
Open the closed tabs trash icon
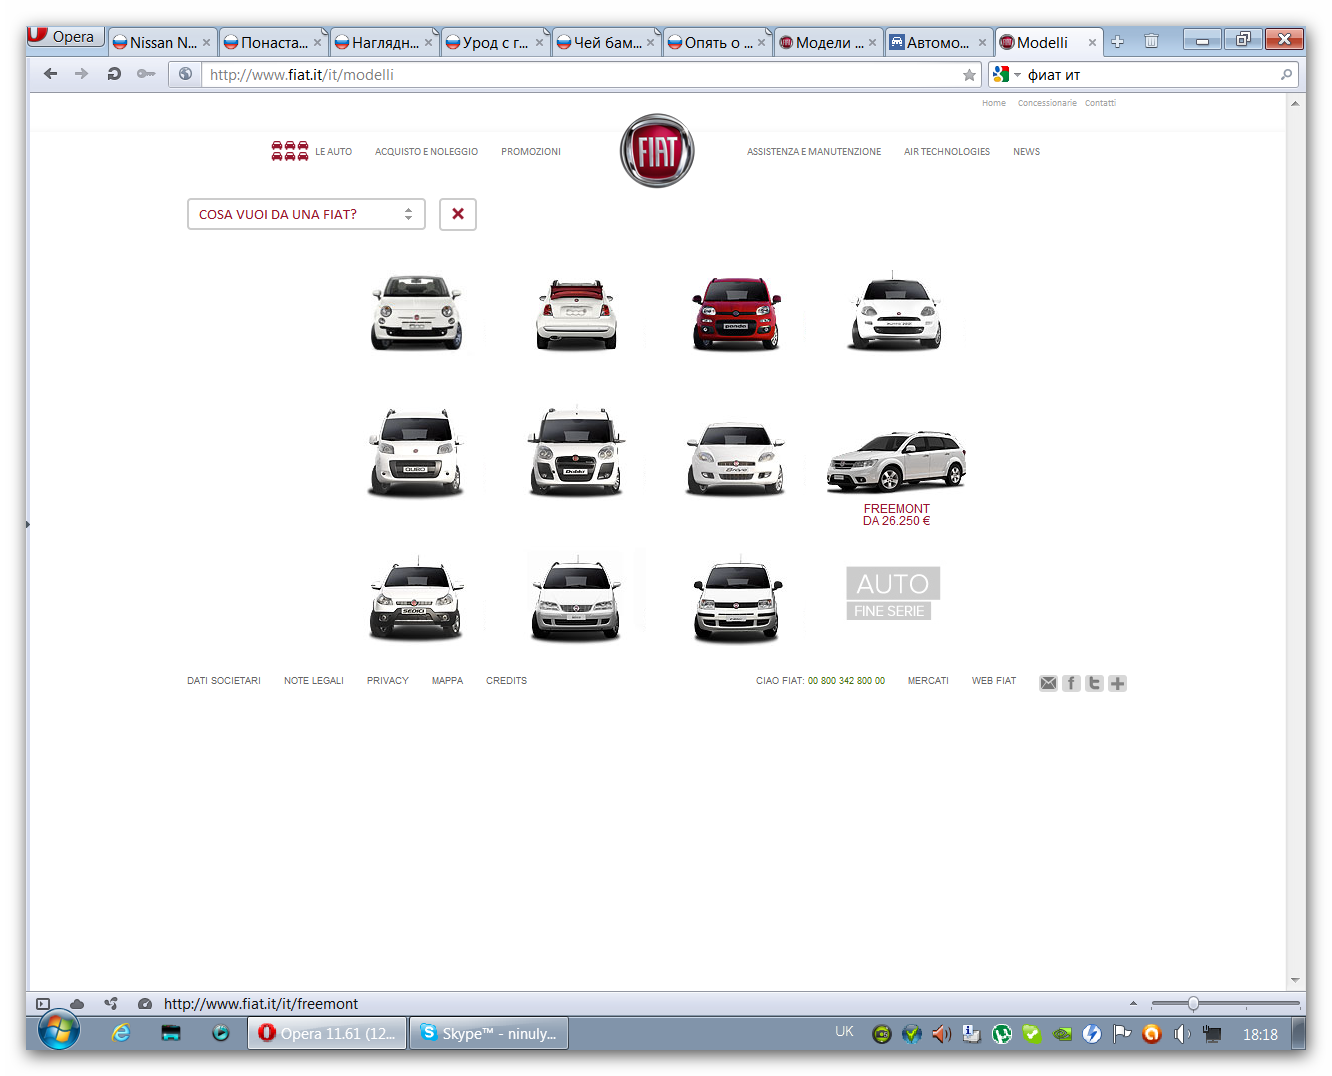point(1151,41)
